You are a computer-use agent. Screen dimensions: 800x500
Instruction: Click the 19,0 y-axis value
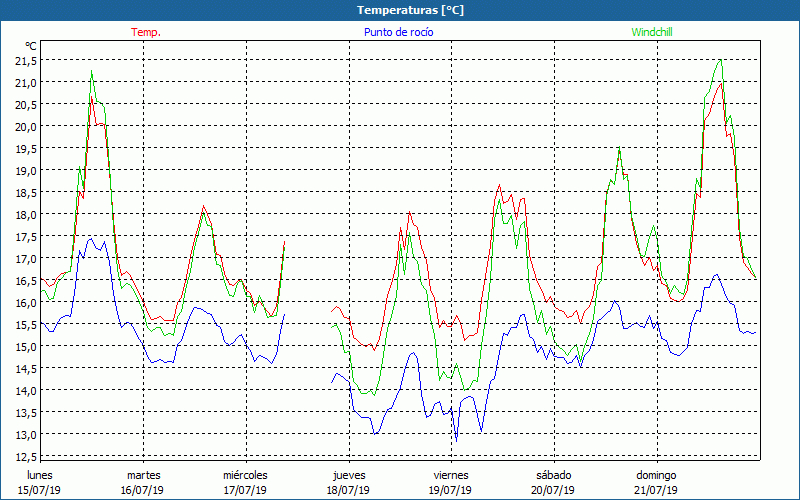tap(27, 170)
